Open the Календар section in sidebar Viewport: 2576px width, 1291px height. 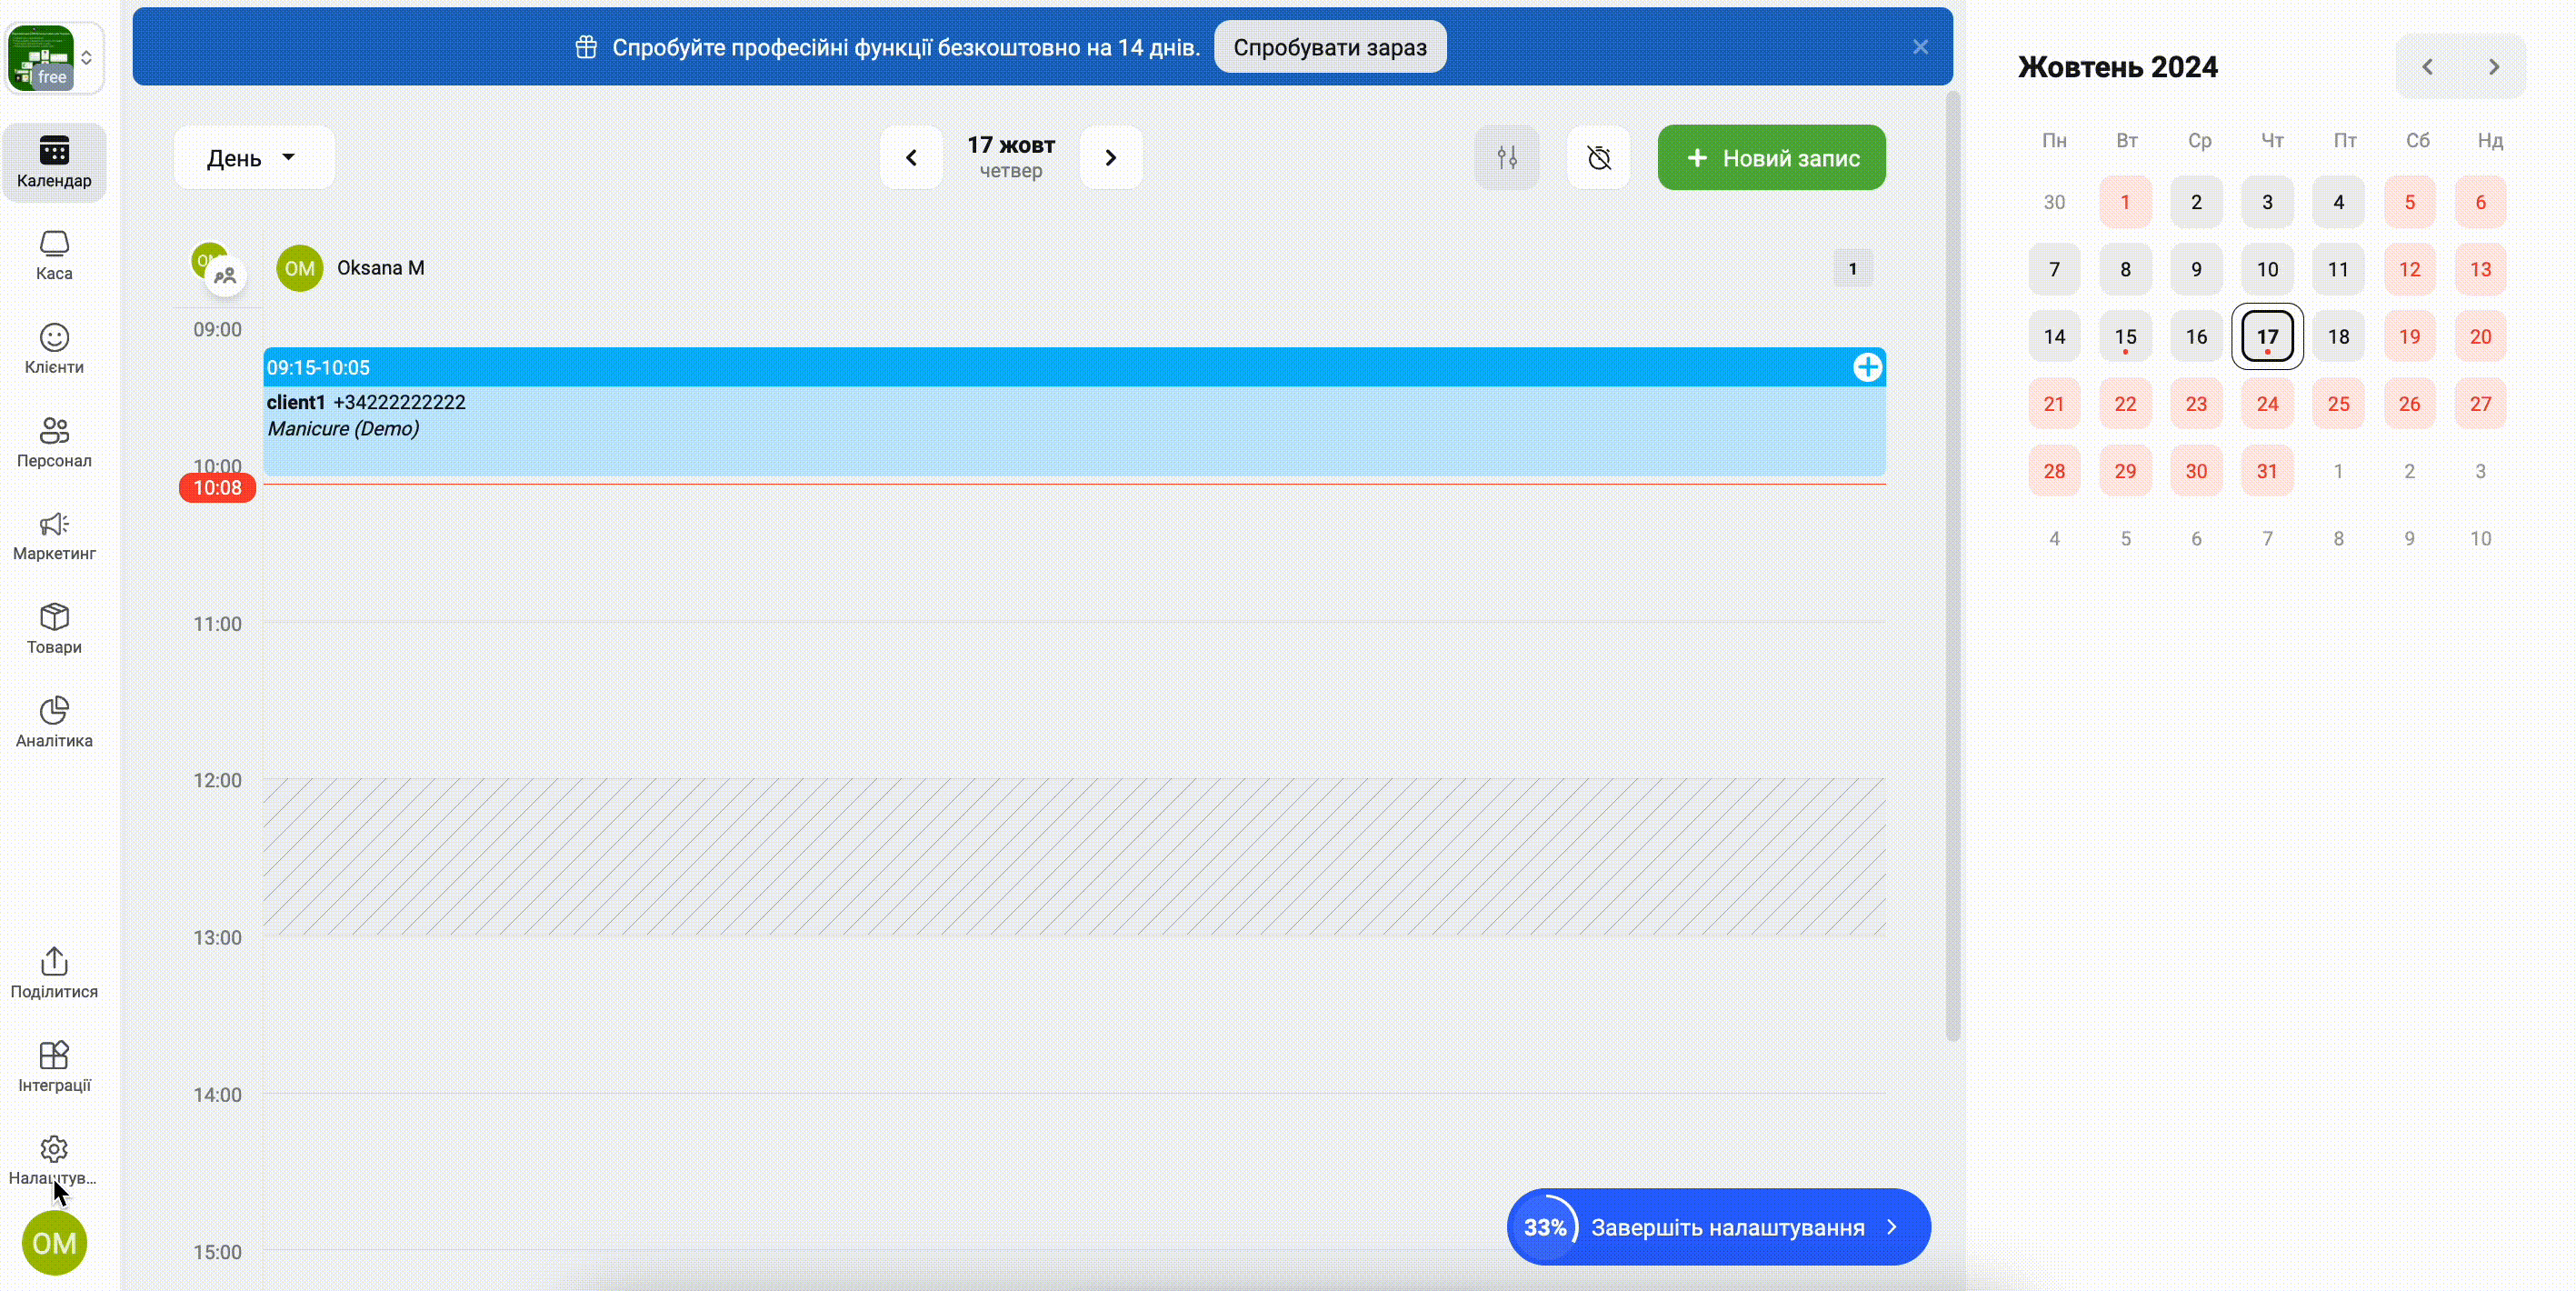(x=54, y=162)
